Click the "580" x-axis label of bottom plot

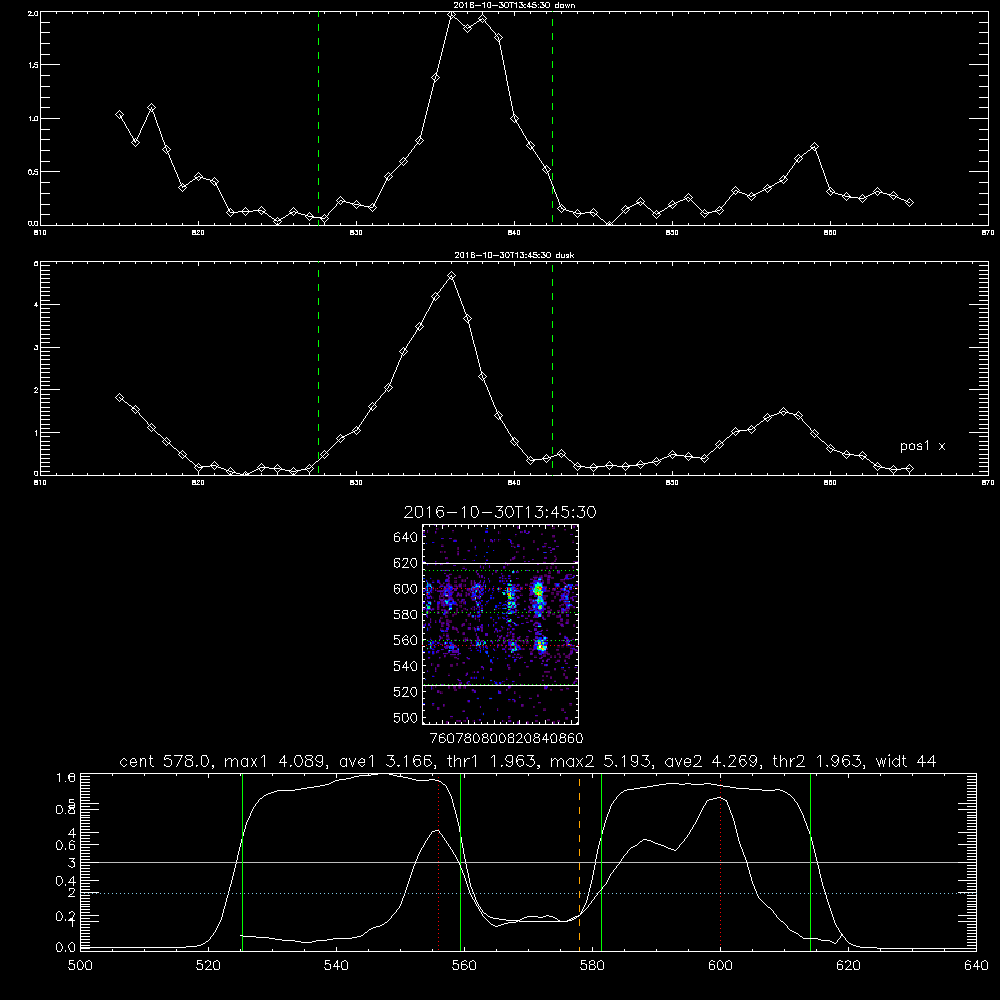coord(592,966)
